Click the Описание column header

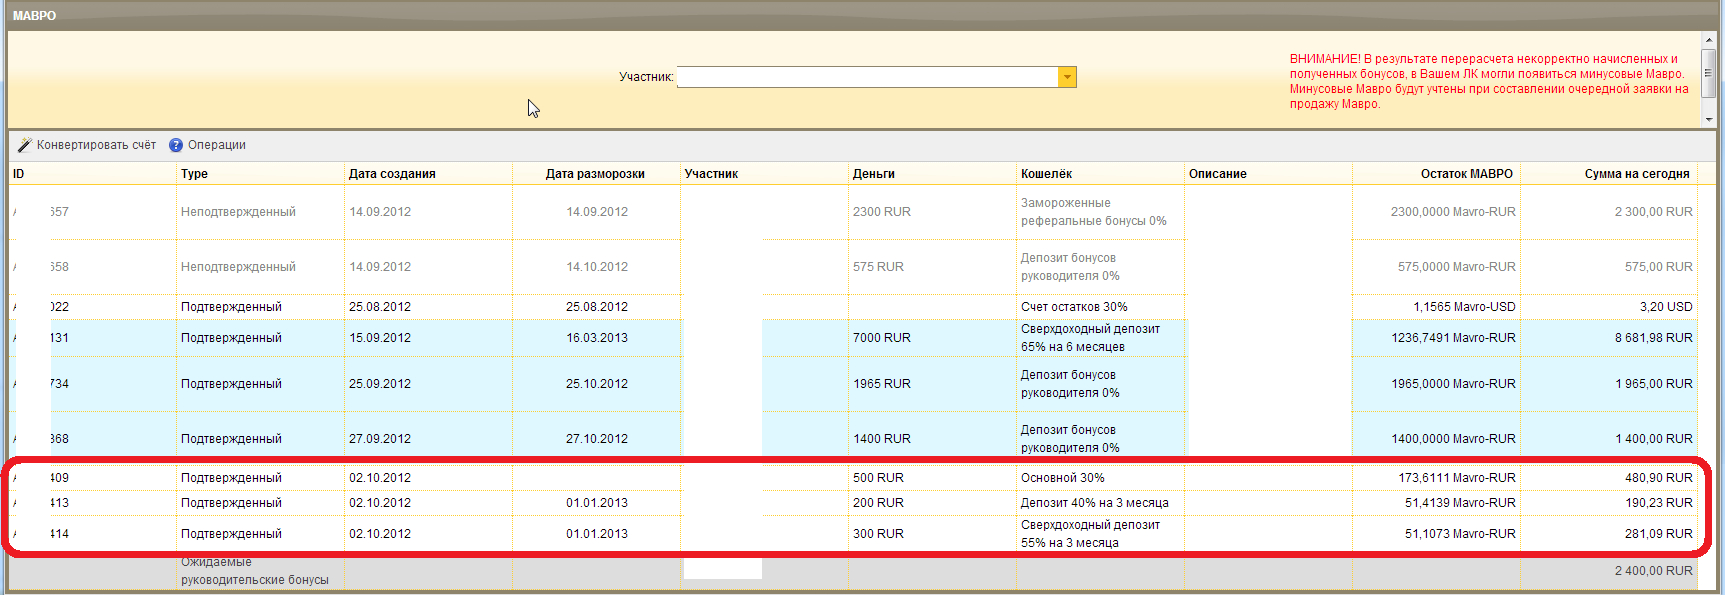1268,174
